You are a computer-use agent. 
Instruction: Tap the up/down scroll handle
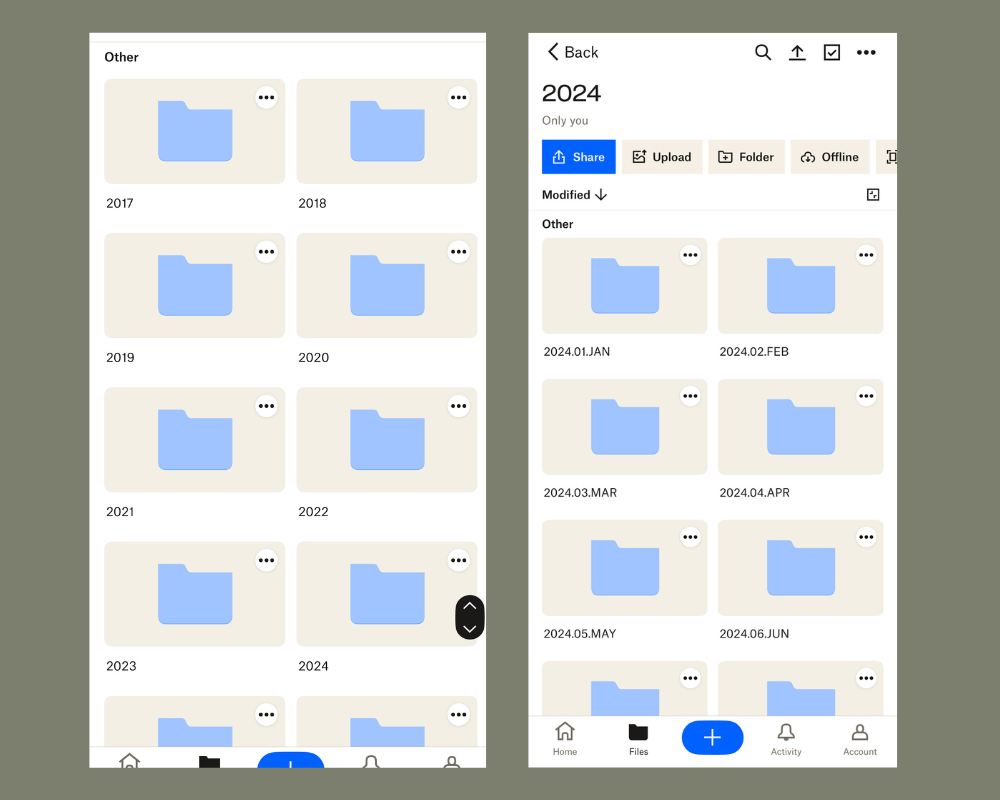click(x=470, y=617)
